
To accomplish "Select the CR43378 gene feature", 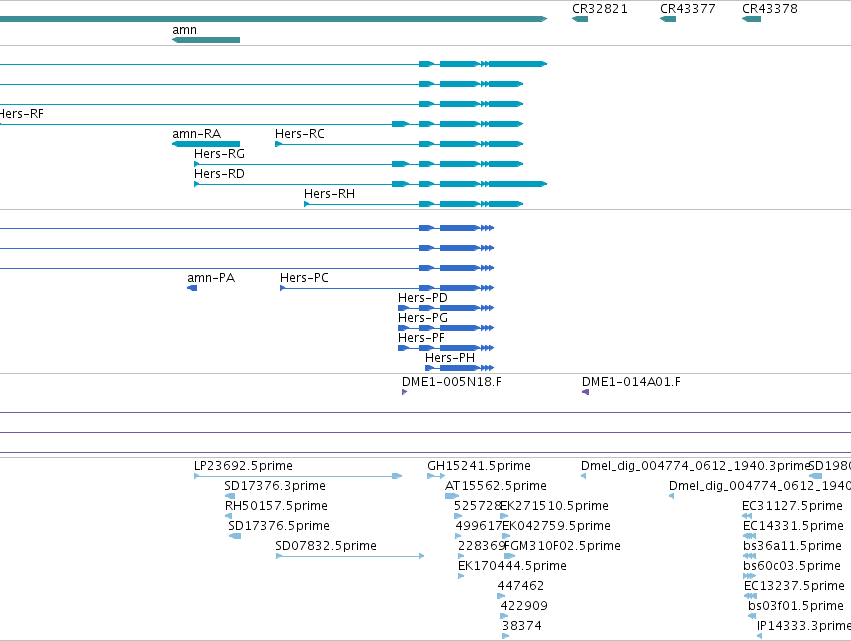I will click(751, 19).
